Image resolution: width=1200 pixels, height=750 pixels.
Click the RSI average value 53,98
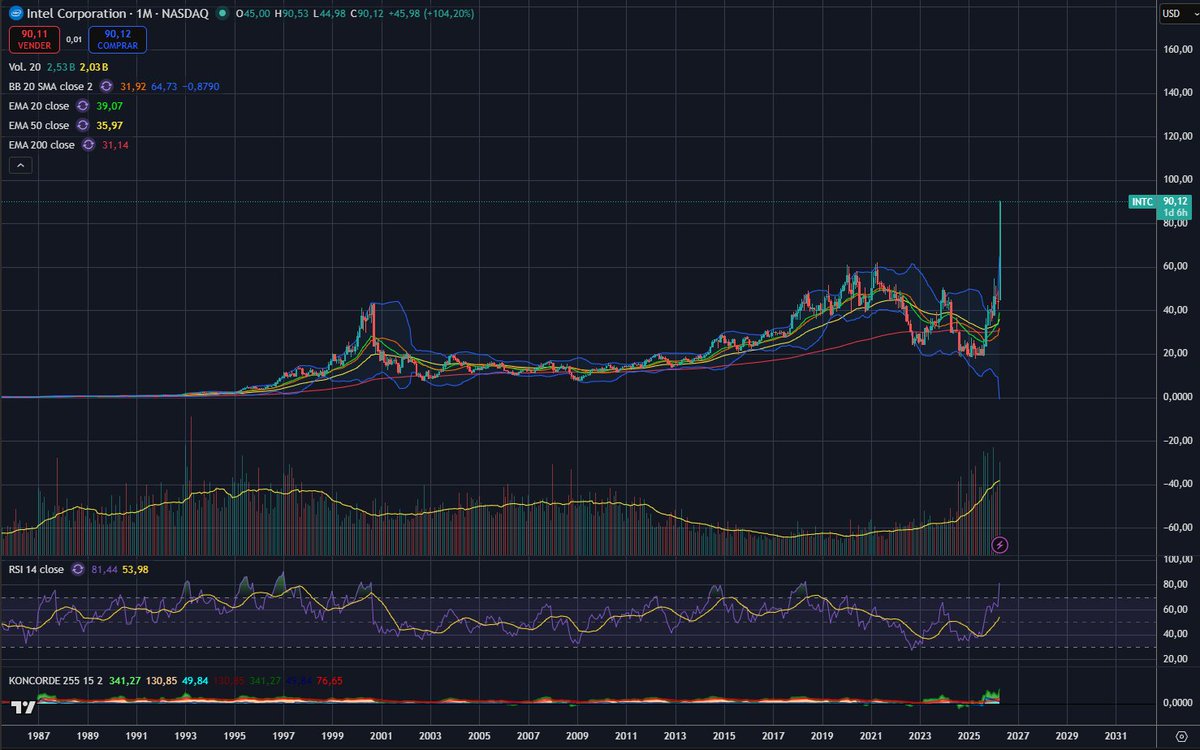pos(135,570)
